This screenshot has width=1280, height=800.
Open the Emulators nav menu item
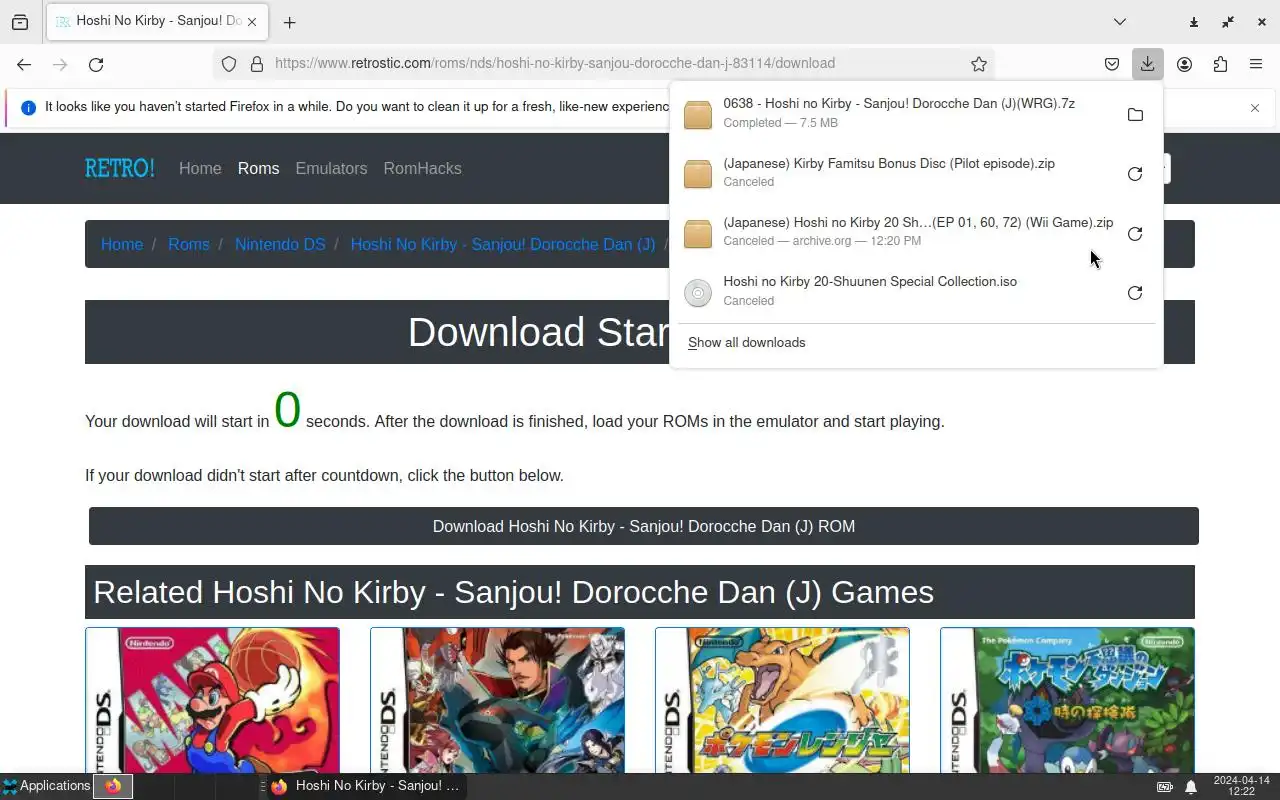331,168
